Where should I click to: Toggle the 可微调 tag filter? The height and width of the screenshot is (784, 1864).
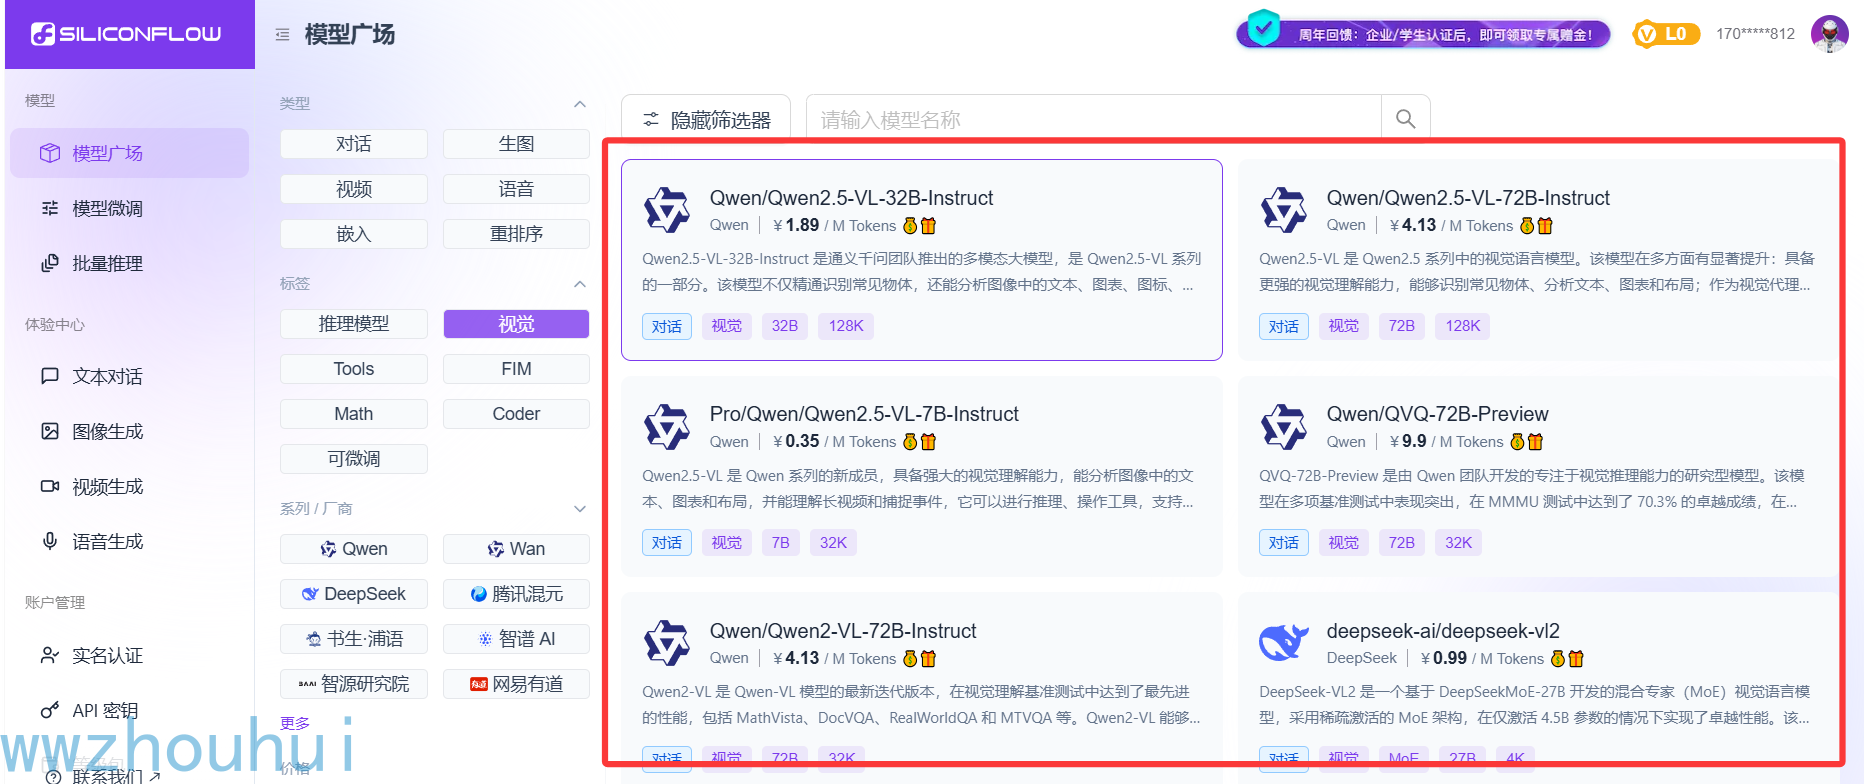[x=354, y=459]
